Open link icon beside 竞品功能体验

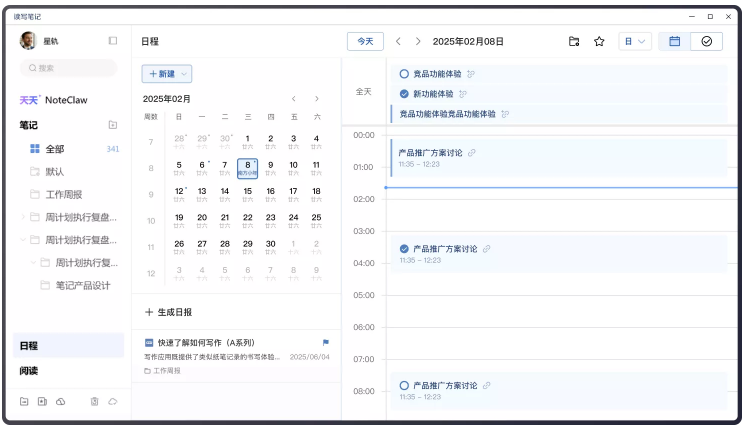(x=470, y=74)
